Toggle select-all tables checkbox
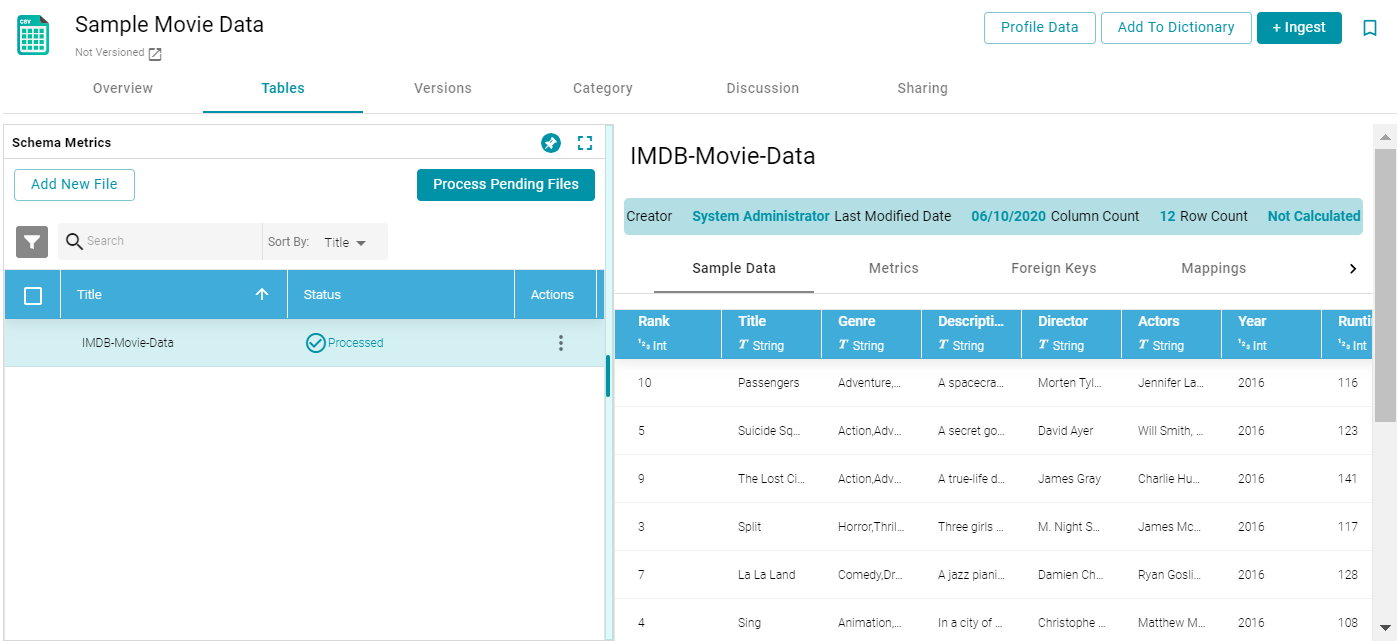 pyautogui.click(x=33, y=295)
